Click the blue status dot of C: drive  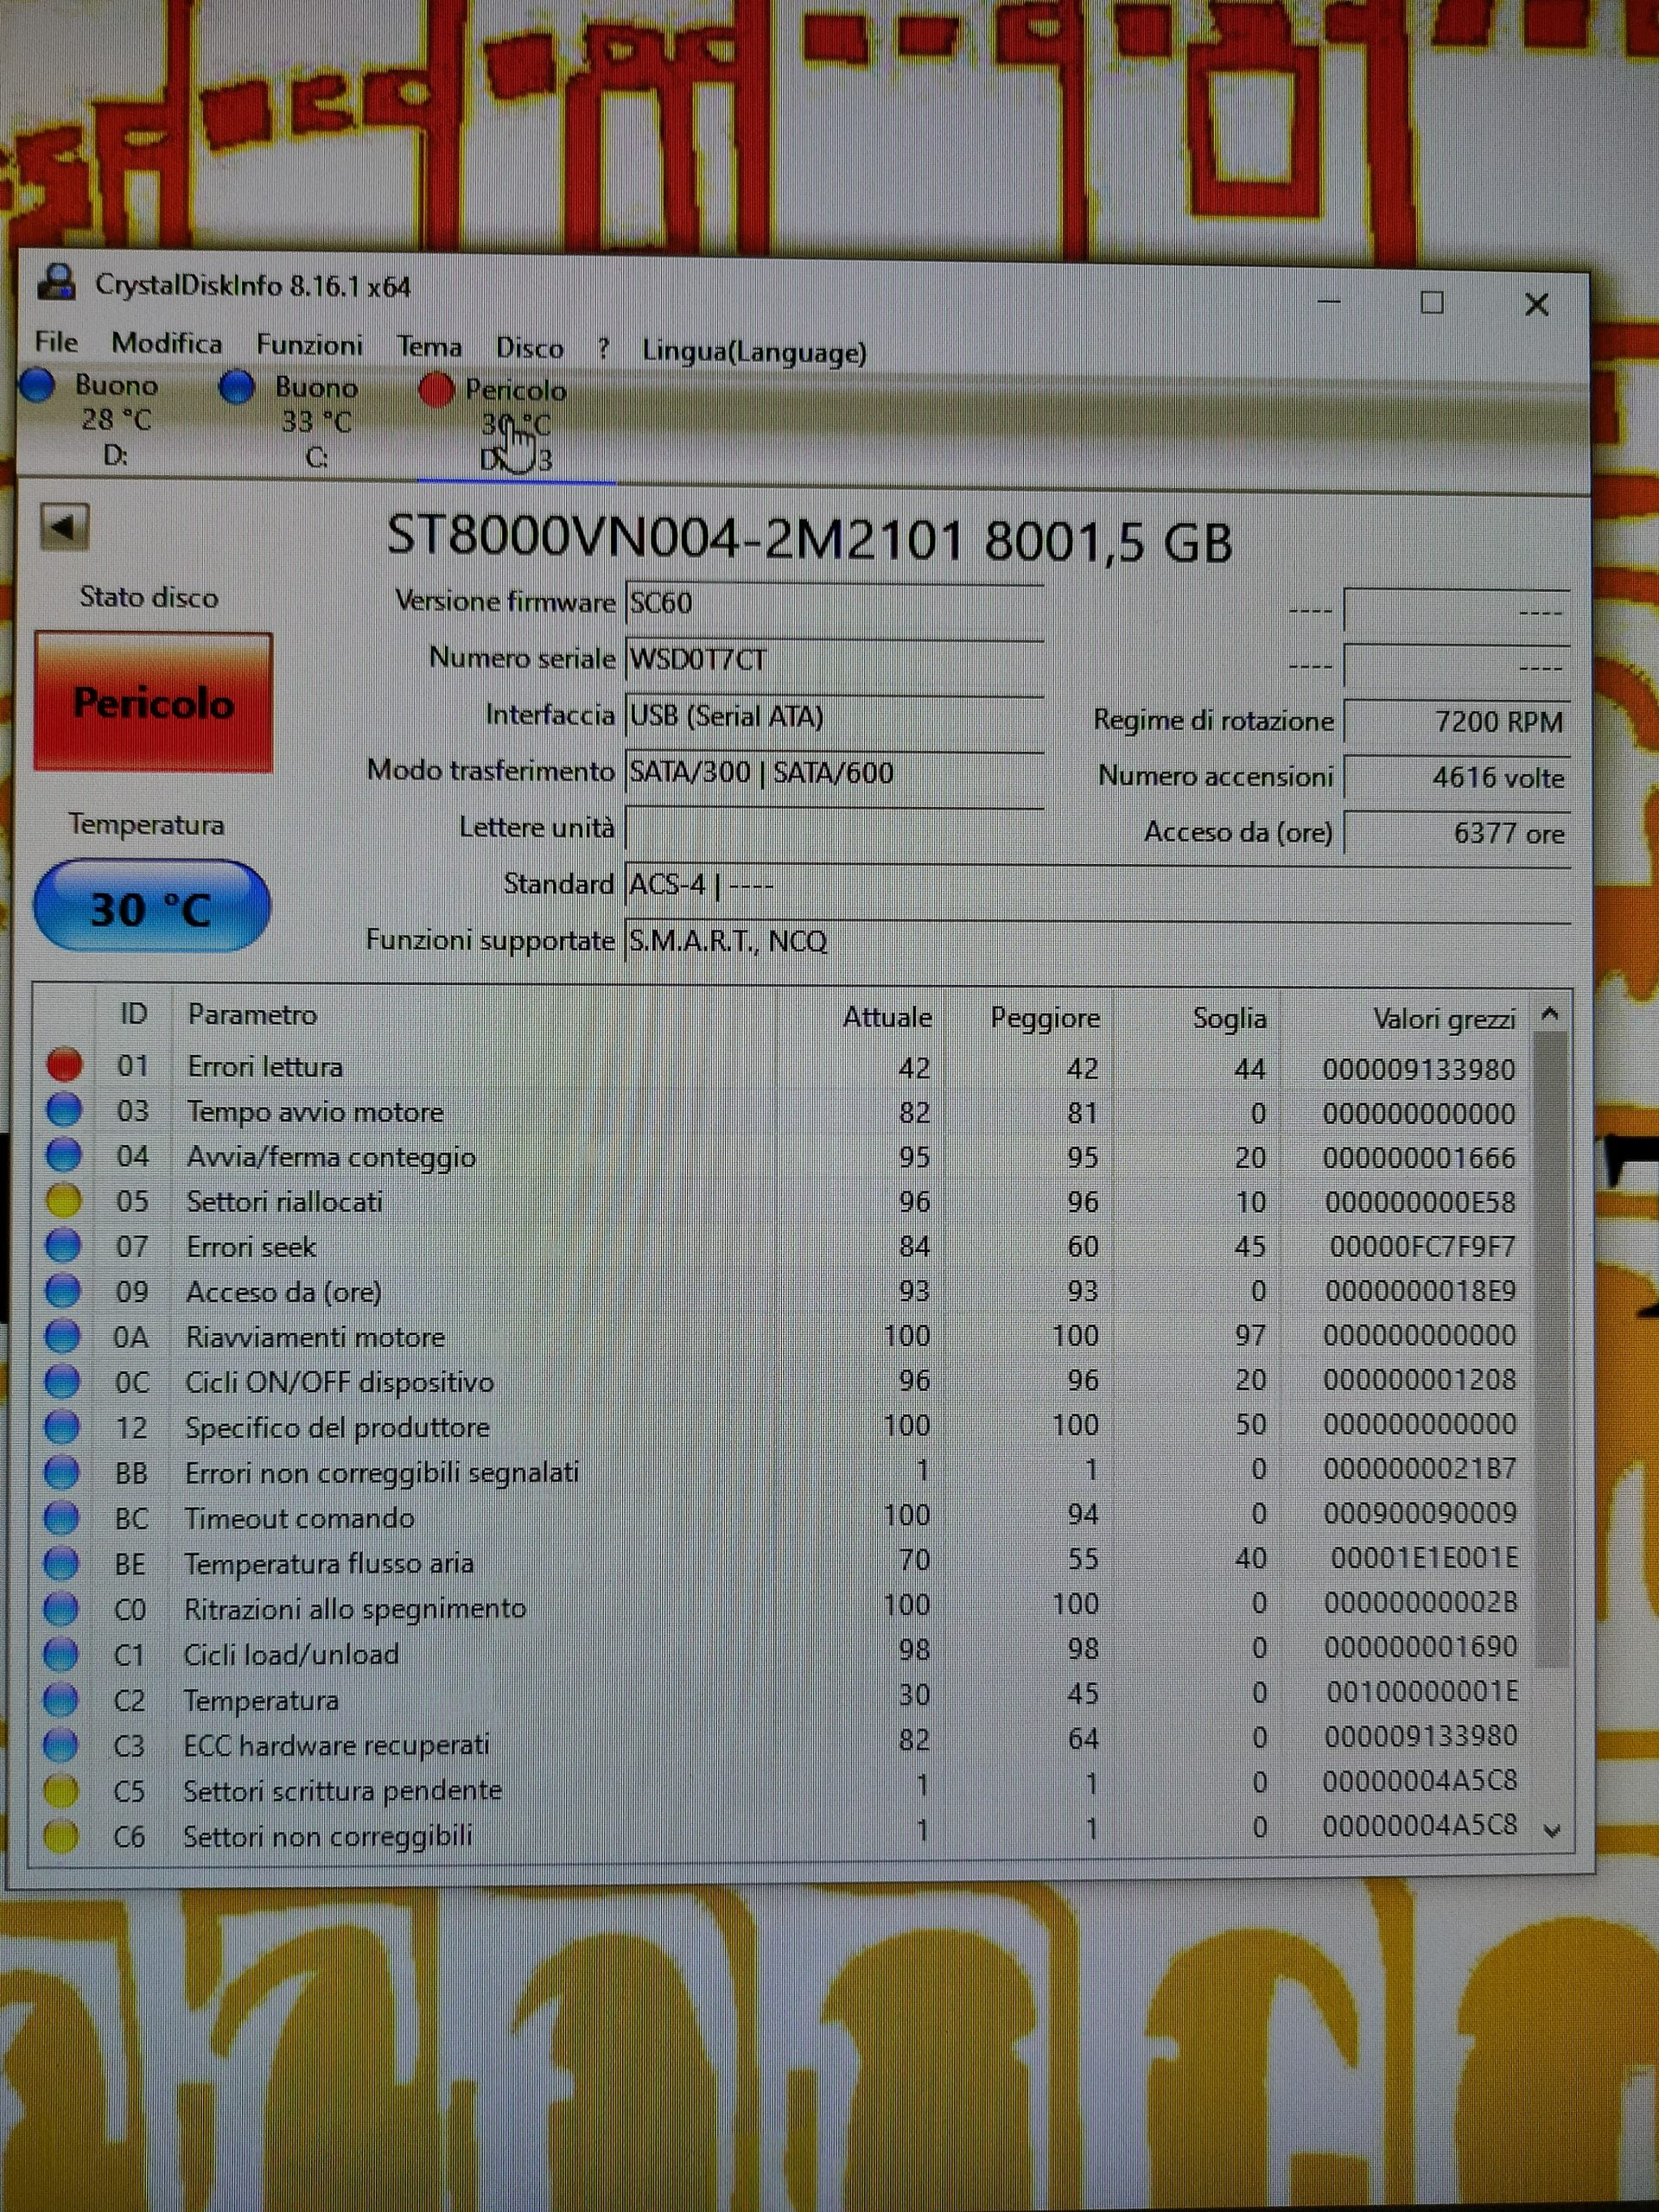point(237,387)
